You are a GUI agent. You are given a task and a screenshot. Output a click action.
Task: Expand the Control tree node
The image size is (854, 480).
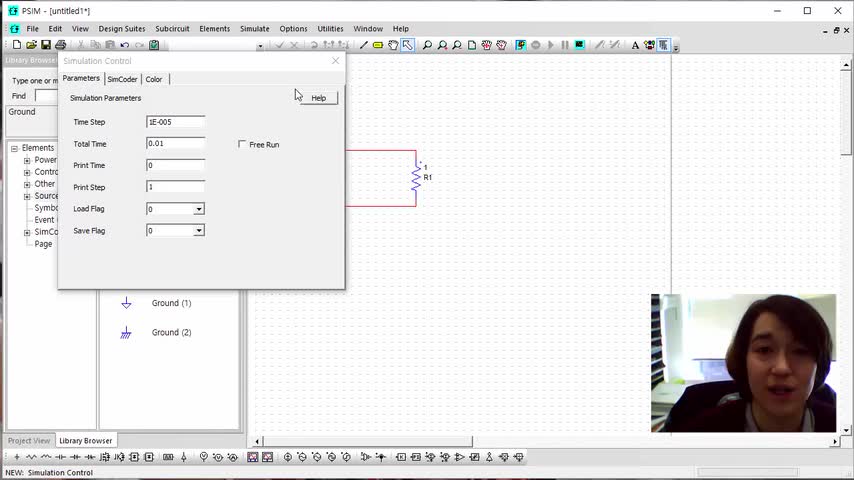coord(27,173)
